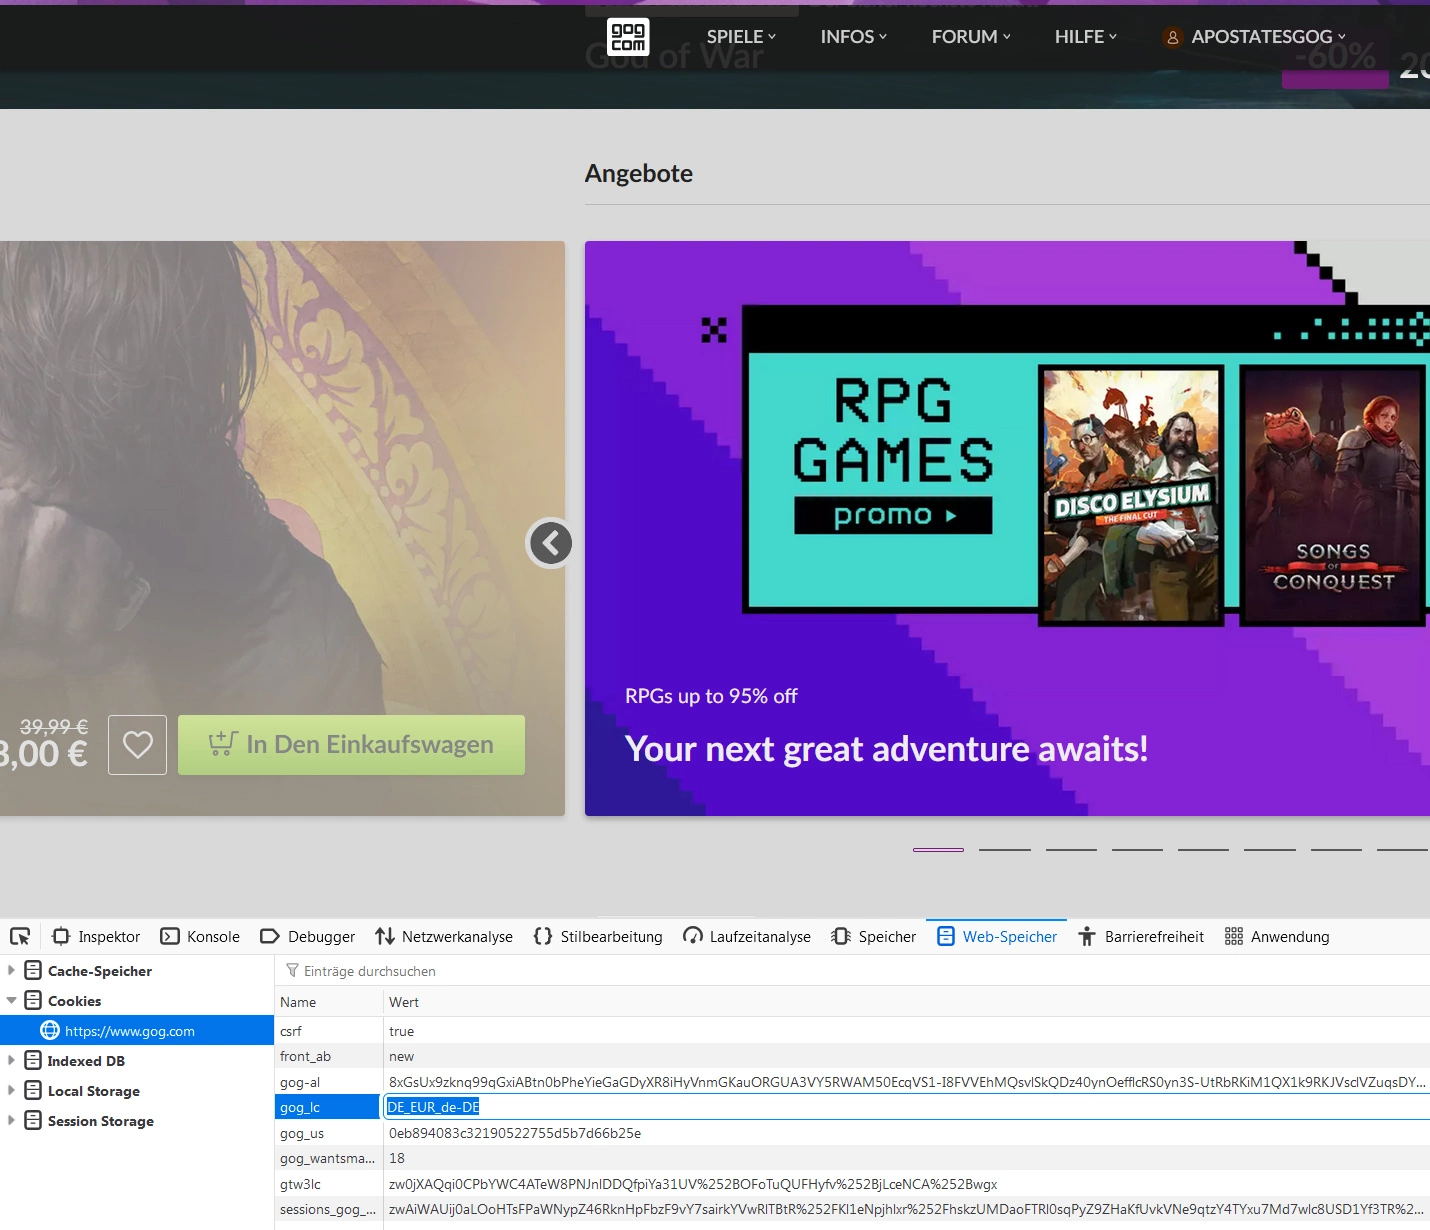The image size is (1430, 1230).
Task: Select the sessions_gog_... cookie row
Action: pyautogui.click(x=852, y=1209)
